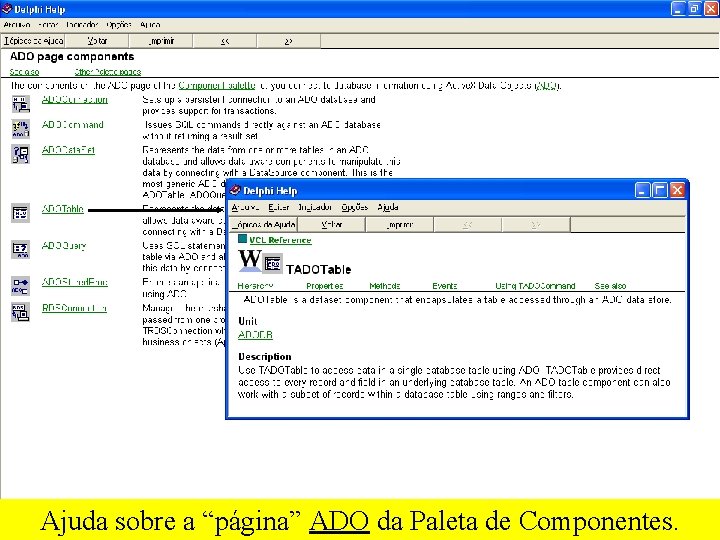Click the RDSConnection component icon
Viewport: 720px width, 540px height.
21,312
